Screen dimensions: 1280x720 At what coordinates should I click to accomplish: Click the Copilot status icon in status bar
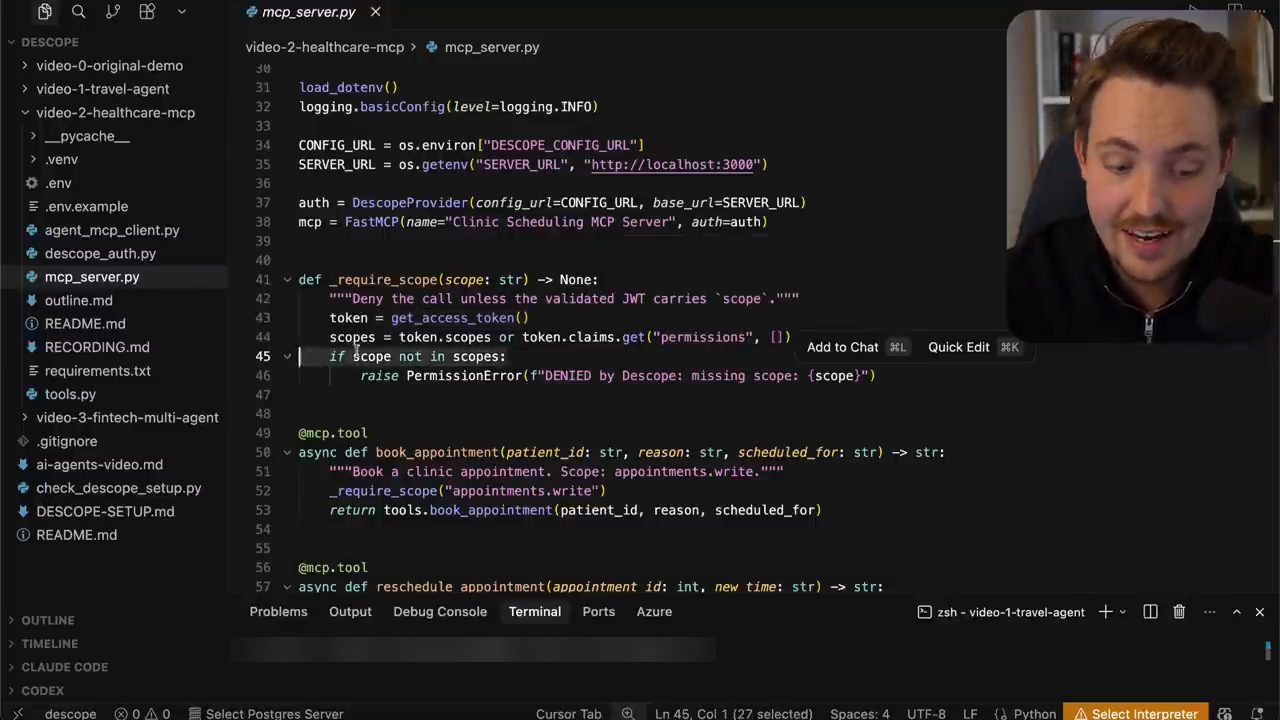1224,713
